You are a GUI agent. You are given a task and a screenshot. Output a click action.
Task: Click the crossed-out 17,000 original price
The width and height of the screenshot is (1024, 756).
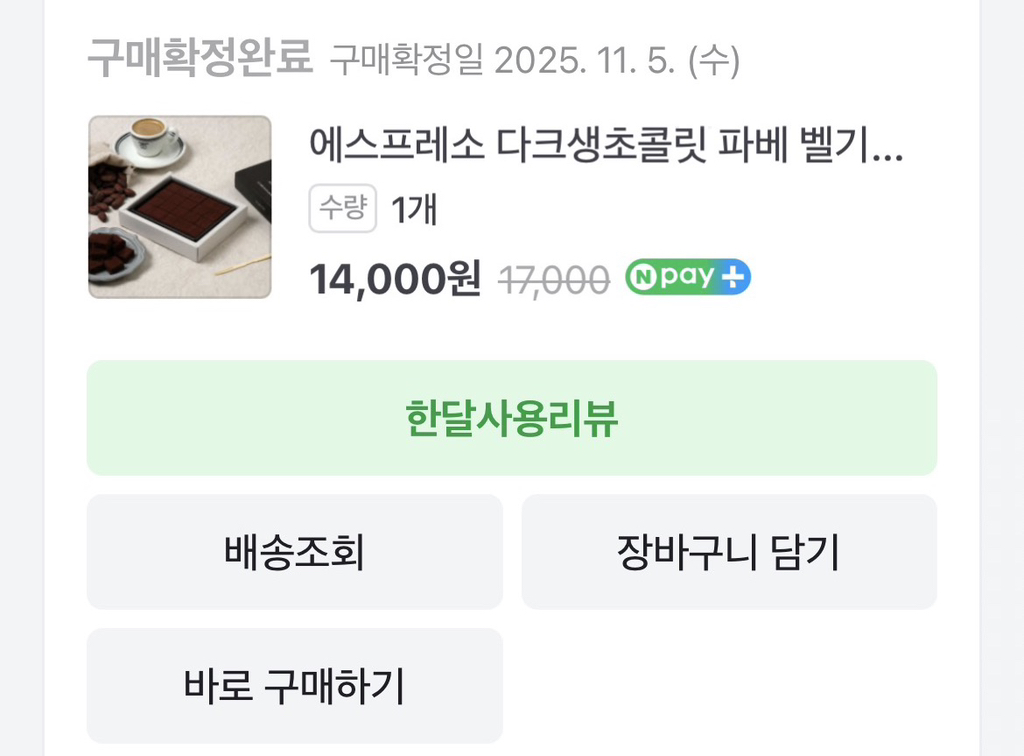tap(553, 280)
